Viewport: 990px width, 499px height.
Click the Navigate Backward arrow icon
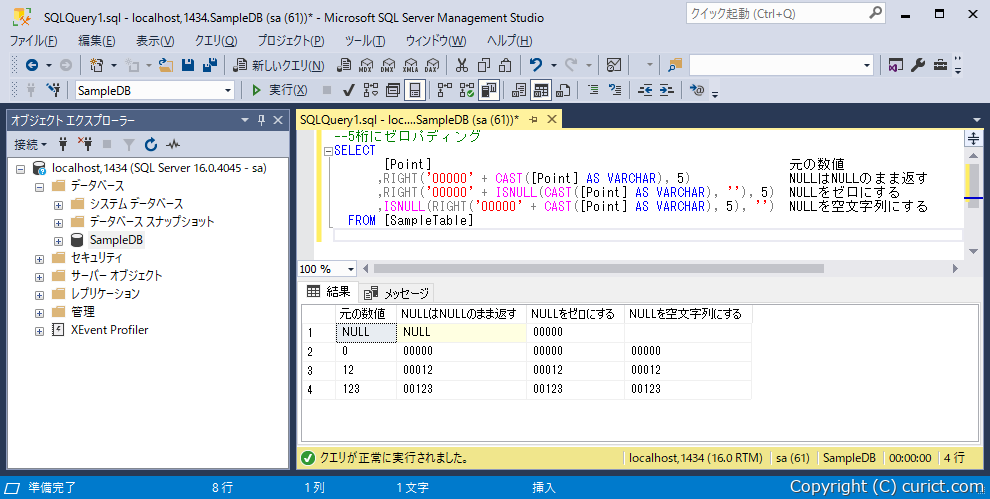point(32,65)
